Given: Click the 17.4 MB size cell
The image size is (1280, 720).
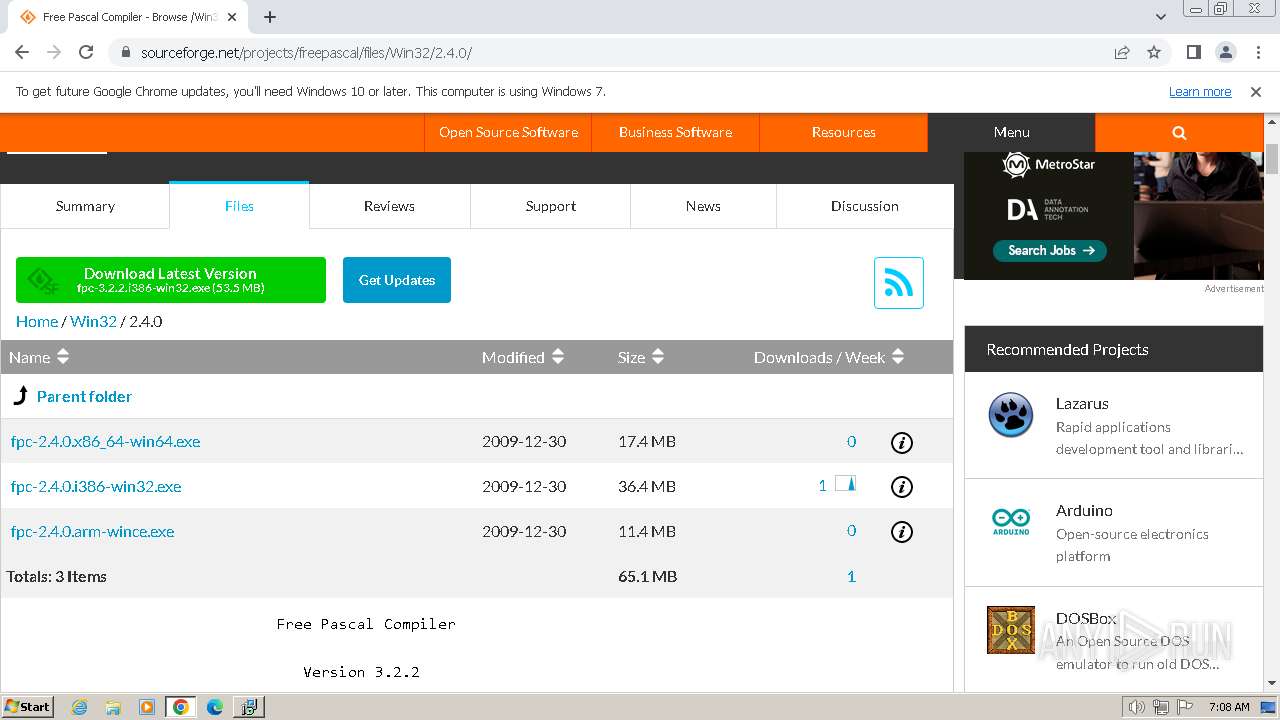Looking at the screenshot, I should [646, 441].
